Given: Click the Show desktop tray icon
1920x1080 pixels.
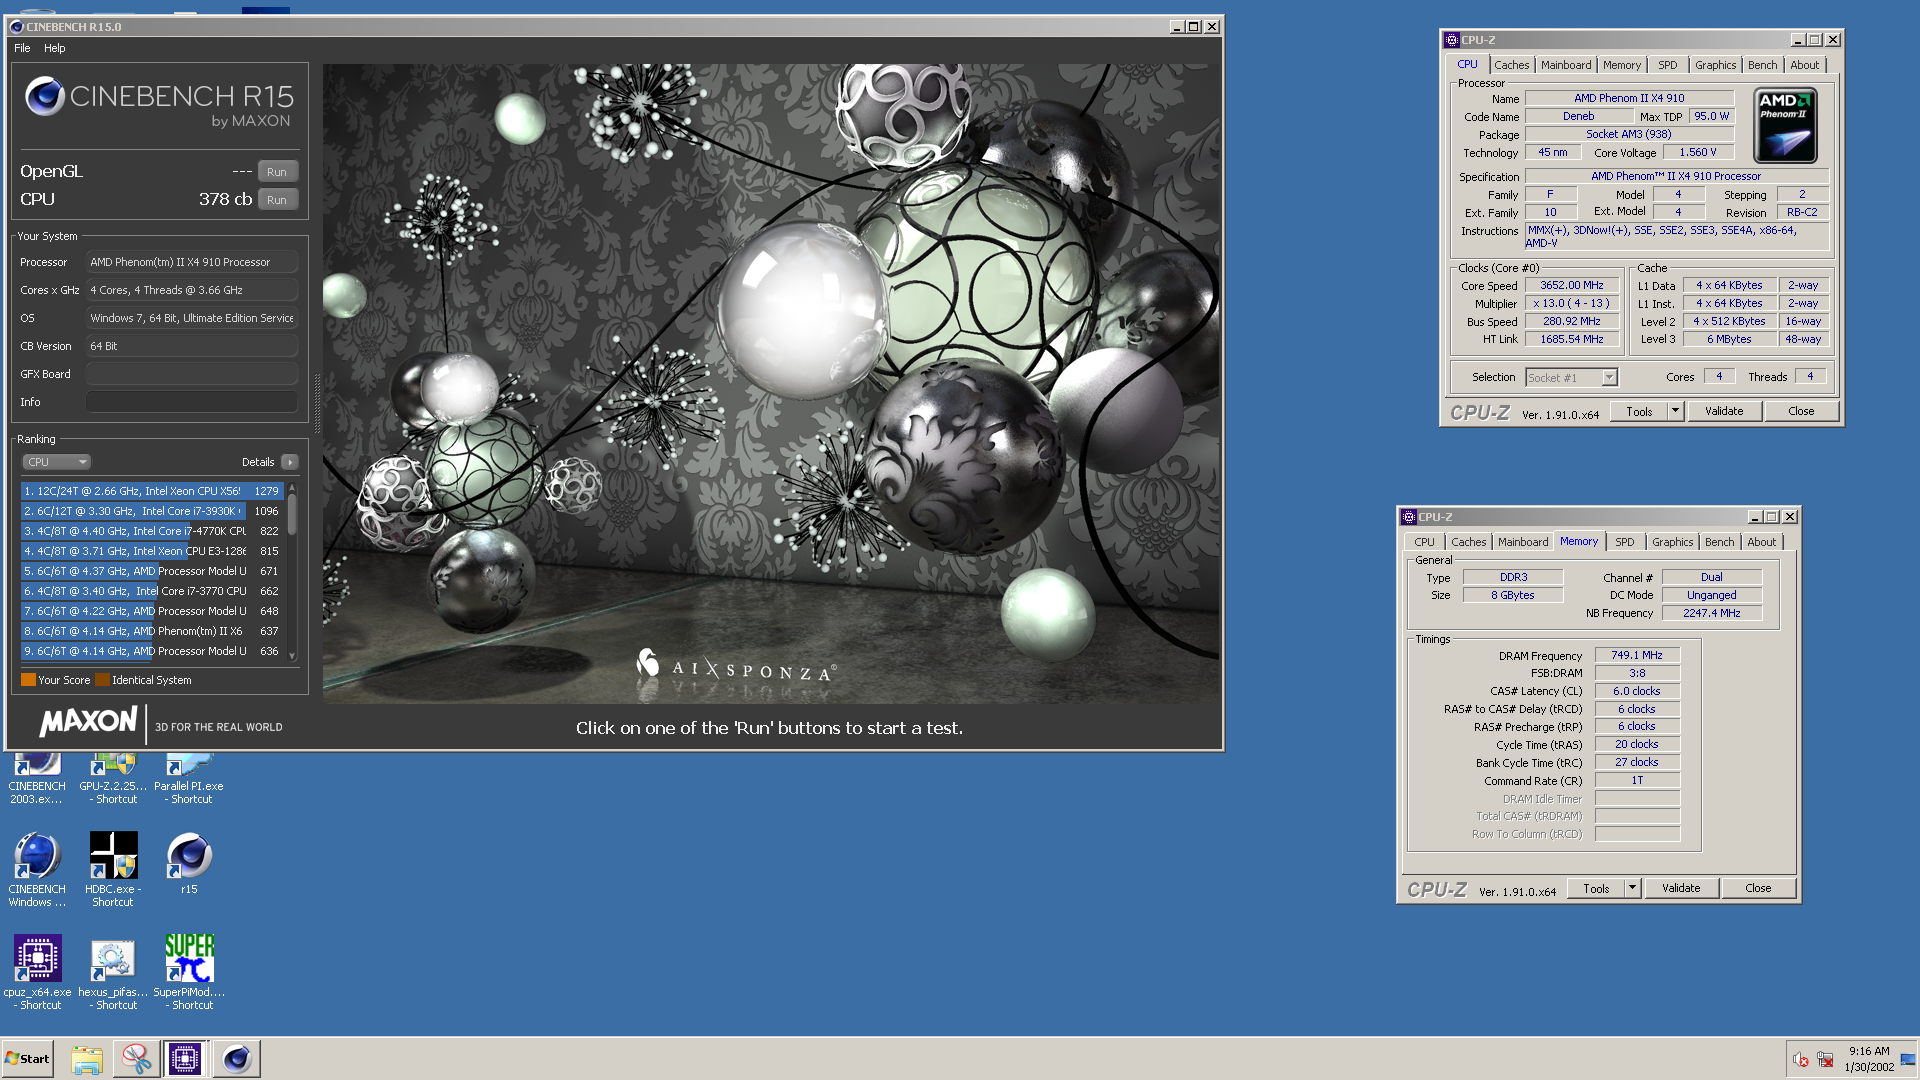Looking at the screenshot, I should tap(1908, 1059).
